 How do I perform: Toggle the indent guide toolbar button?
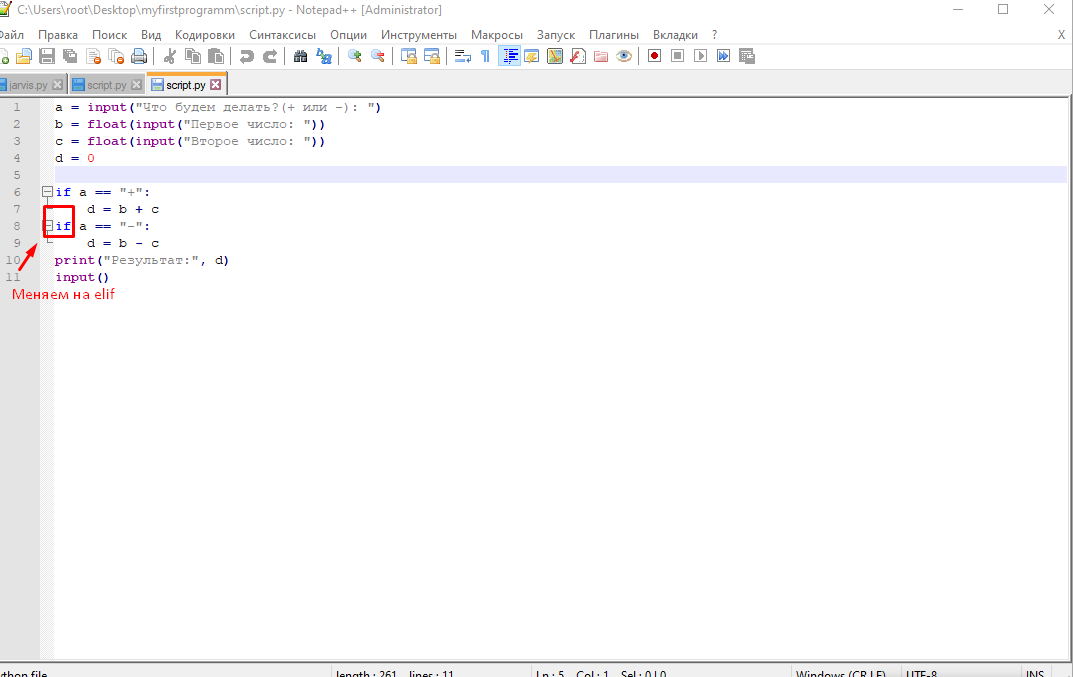(509, 56)
